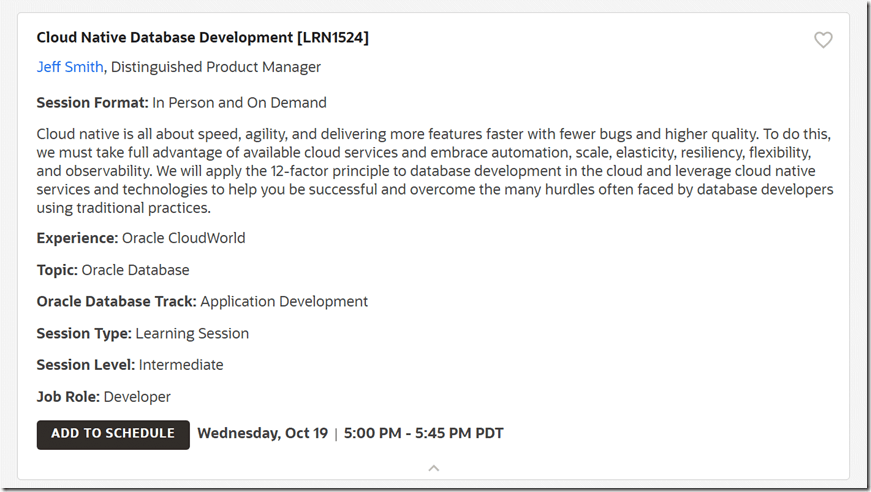This screenshot has height=492, width=871.
Task: Click the Intermediate session level value
Action: point(181,365)
